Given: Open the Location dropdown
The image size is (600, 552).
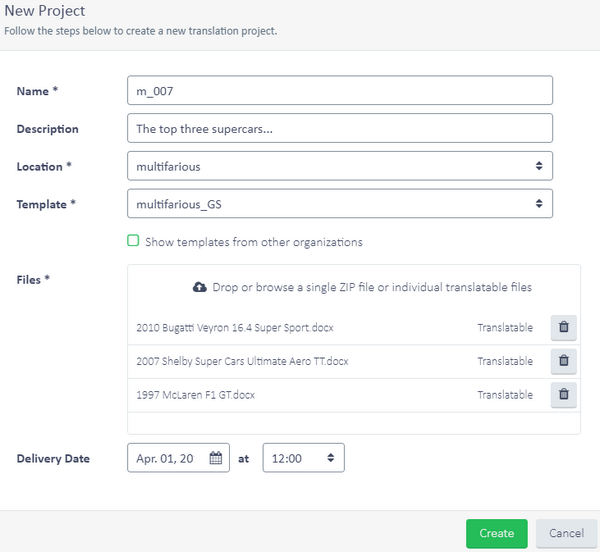Looking at the screenshot, I should pyautogui.click(x=340, y=165).
